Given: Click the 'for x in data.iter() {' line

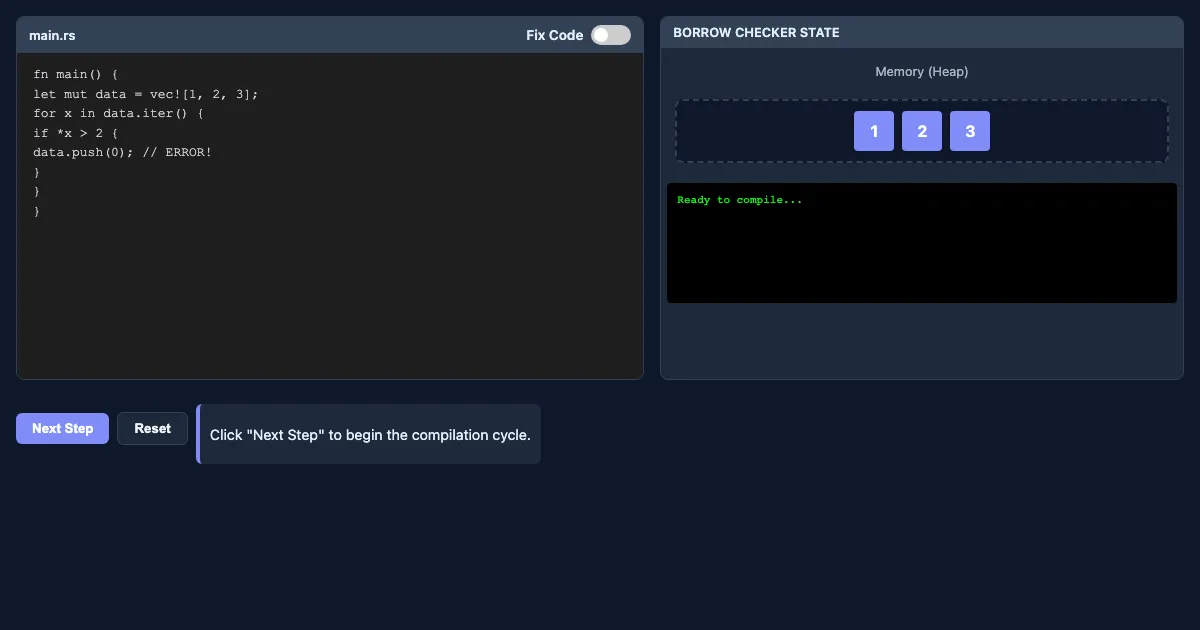Looking at the screenshot, I should click(118, 113).
